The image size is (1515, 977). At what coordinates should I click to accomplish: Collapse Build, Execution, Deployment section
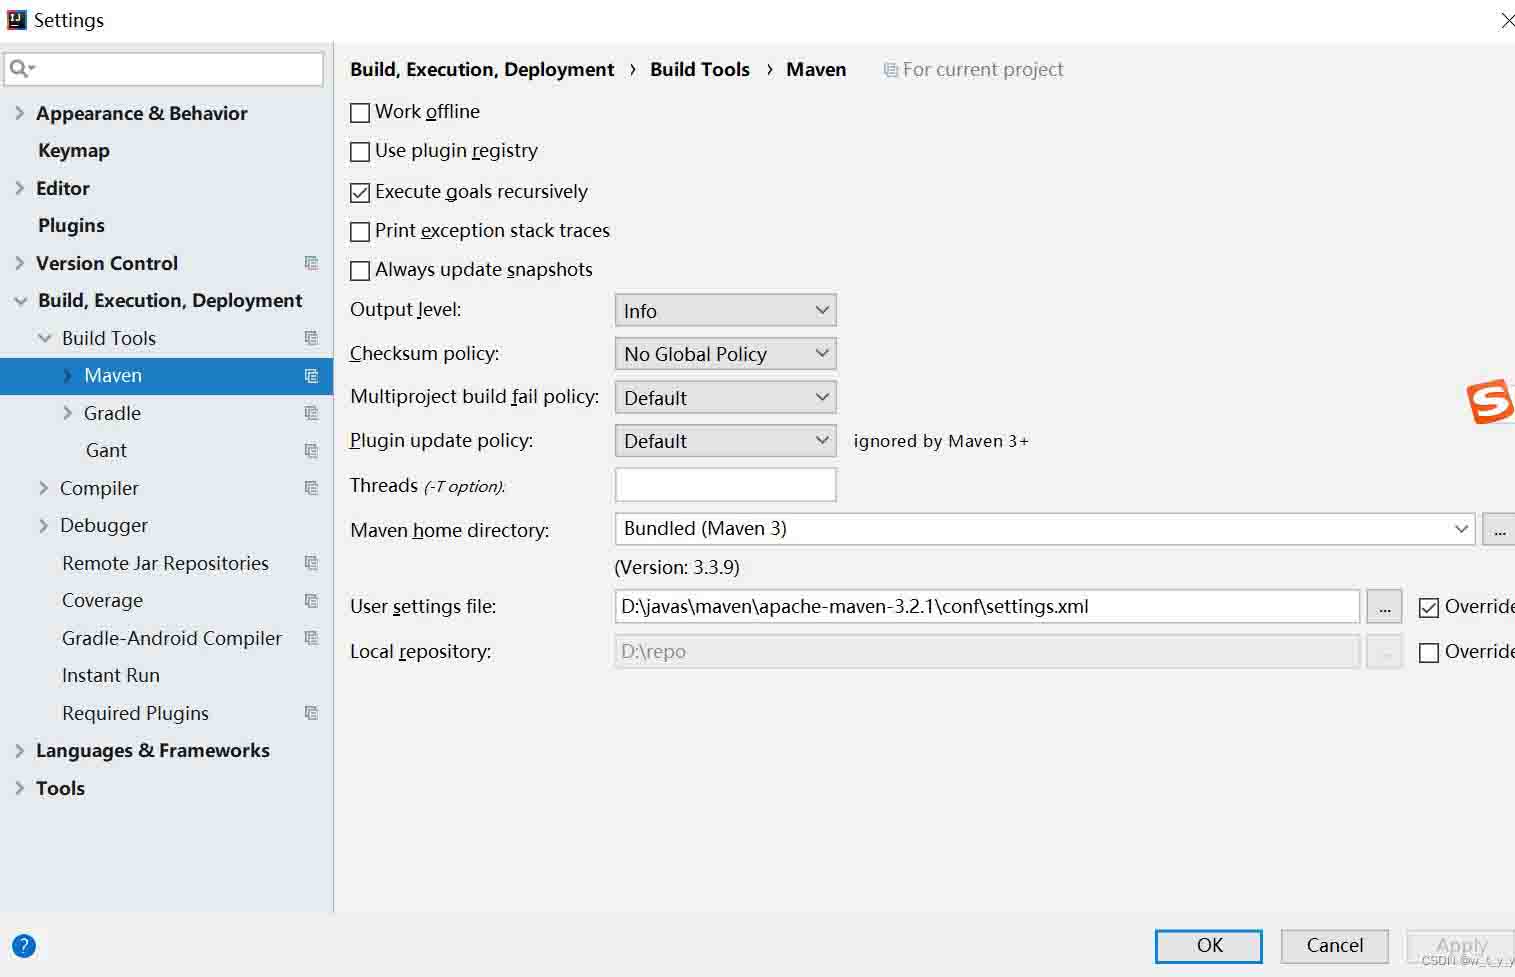click(x=20, y=301)
